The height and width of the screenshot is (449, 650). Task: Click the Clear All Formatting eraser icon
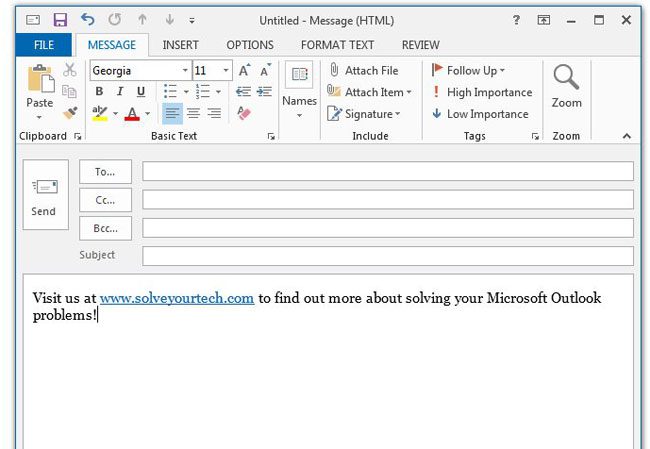tap(244, 113)
